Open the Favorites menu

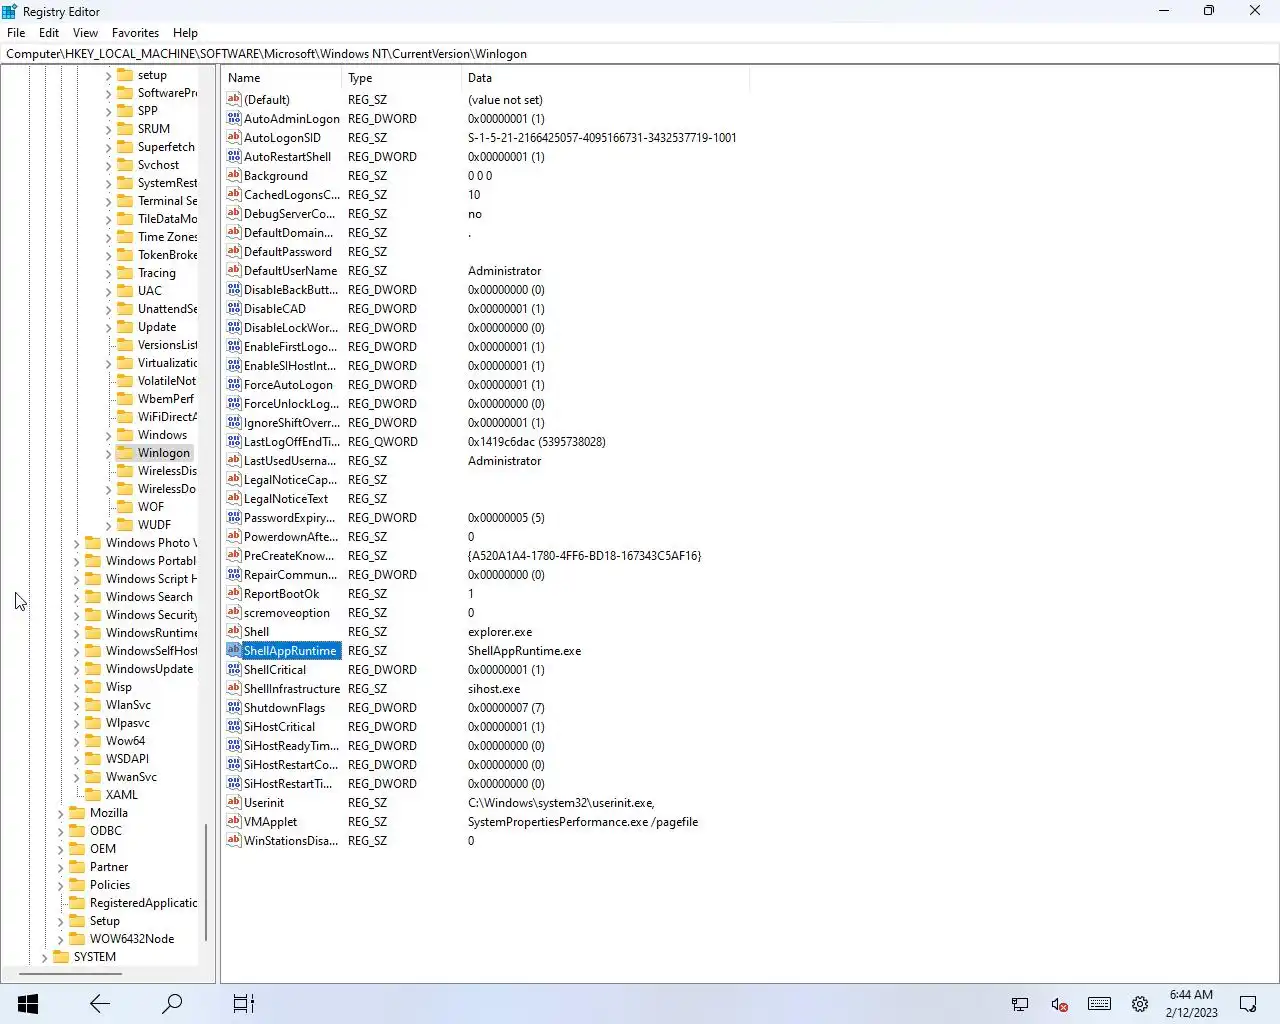tap(135, 33)
